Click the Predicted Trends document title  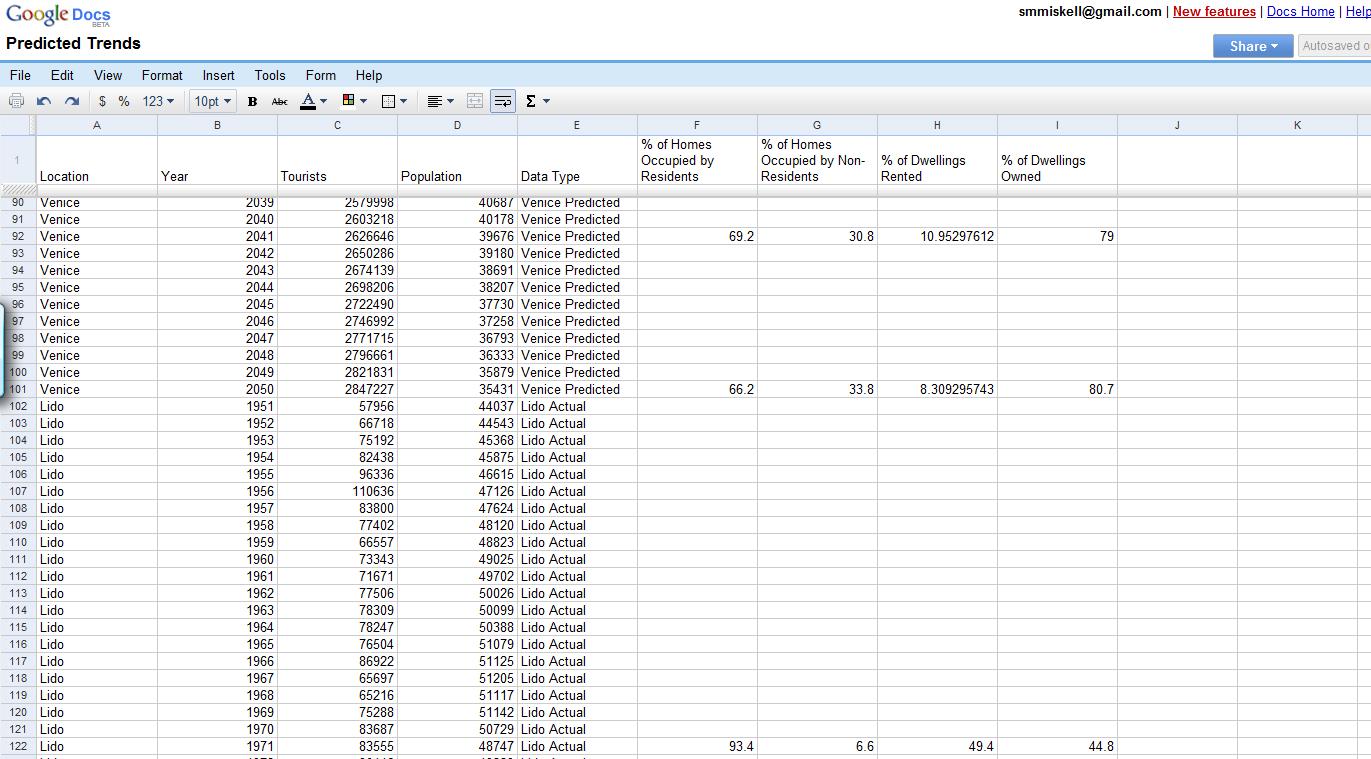pyautogui.click(x=73, y=44)
